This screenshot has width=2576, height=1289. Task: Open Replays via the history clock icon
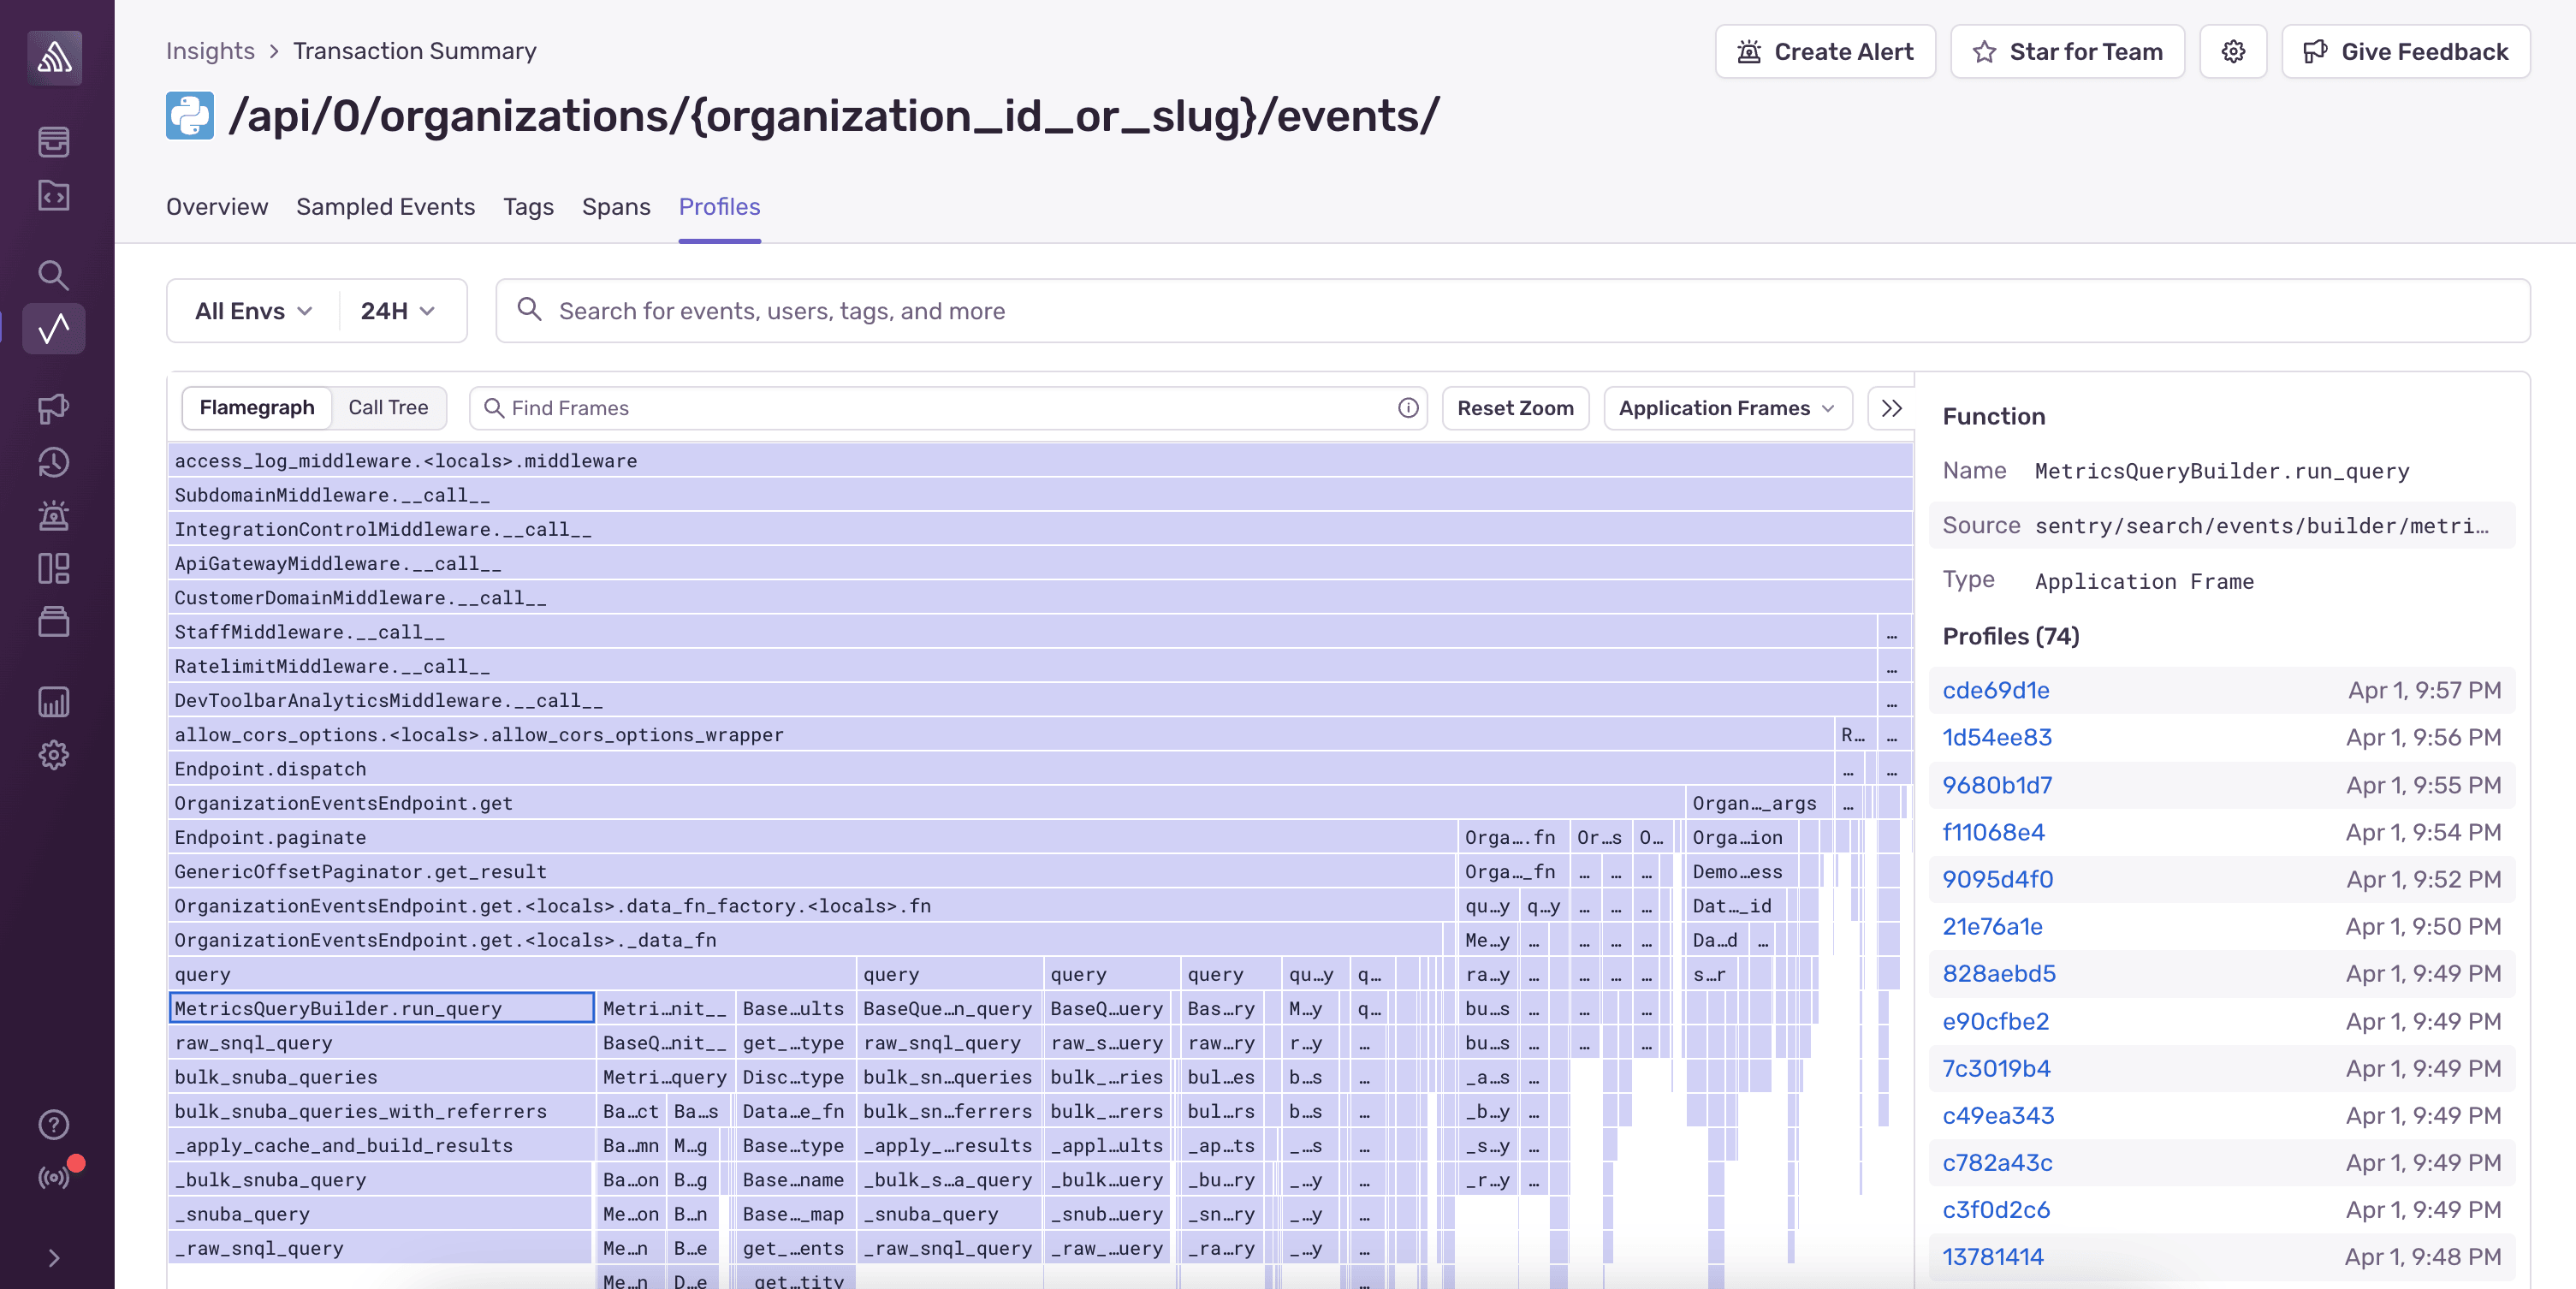click(53, 462)
